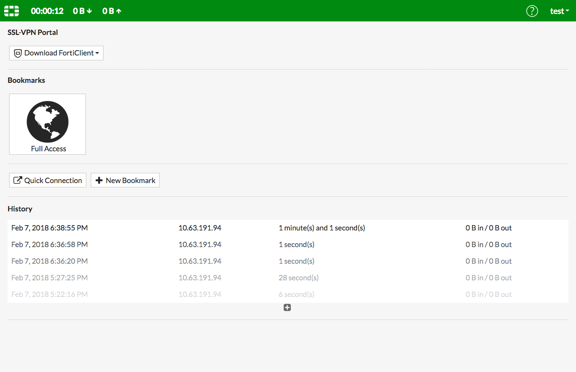576x372 pixels.
Task: Open the Download FortiClient dropdown
Action: [x=56, y=53]
